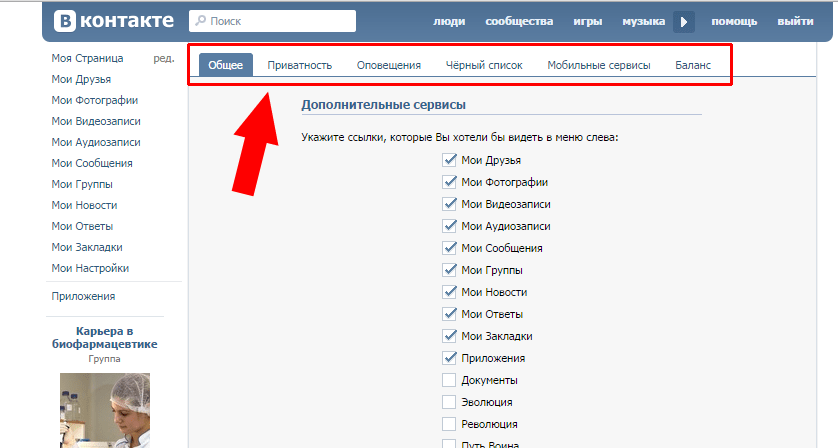Open the Карьера в биофармацевтике ad link
The width and height of the screenshot is (838, 448).
tap(105, 337)
